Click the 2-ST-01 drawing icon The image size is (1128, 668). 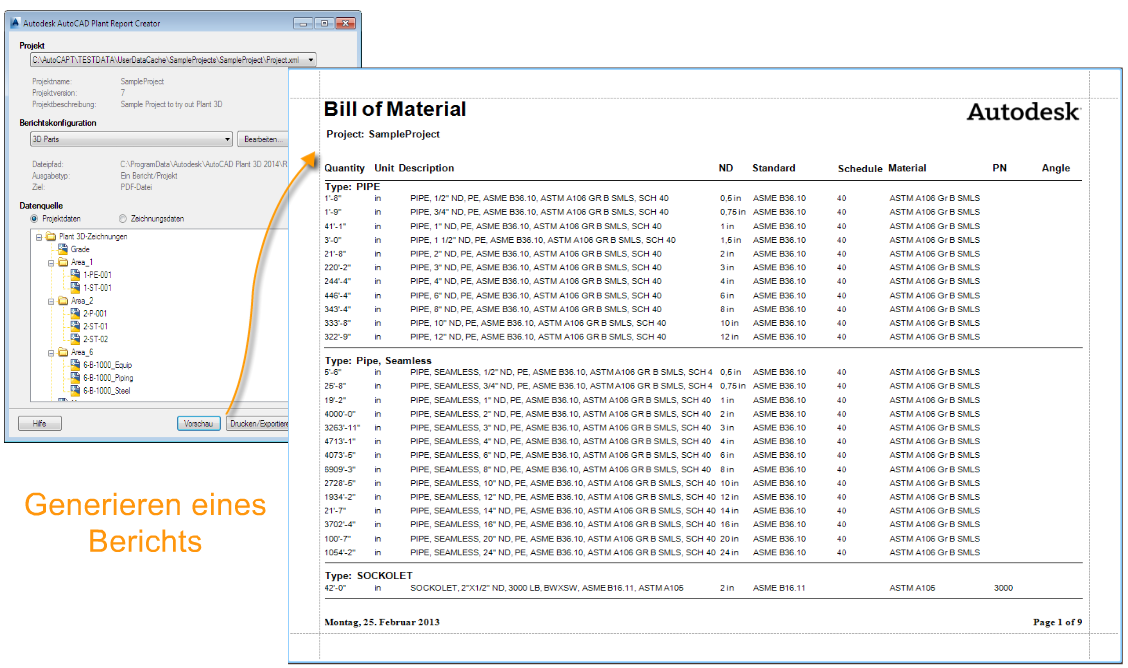(x=75, y=326)
